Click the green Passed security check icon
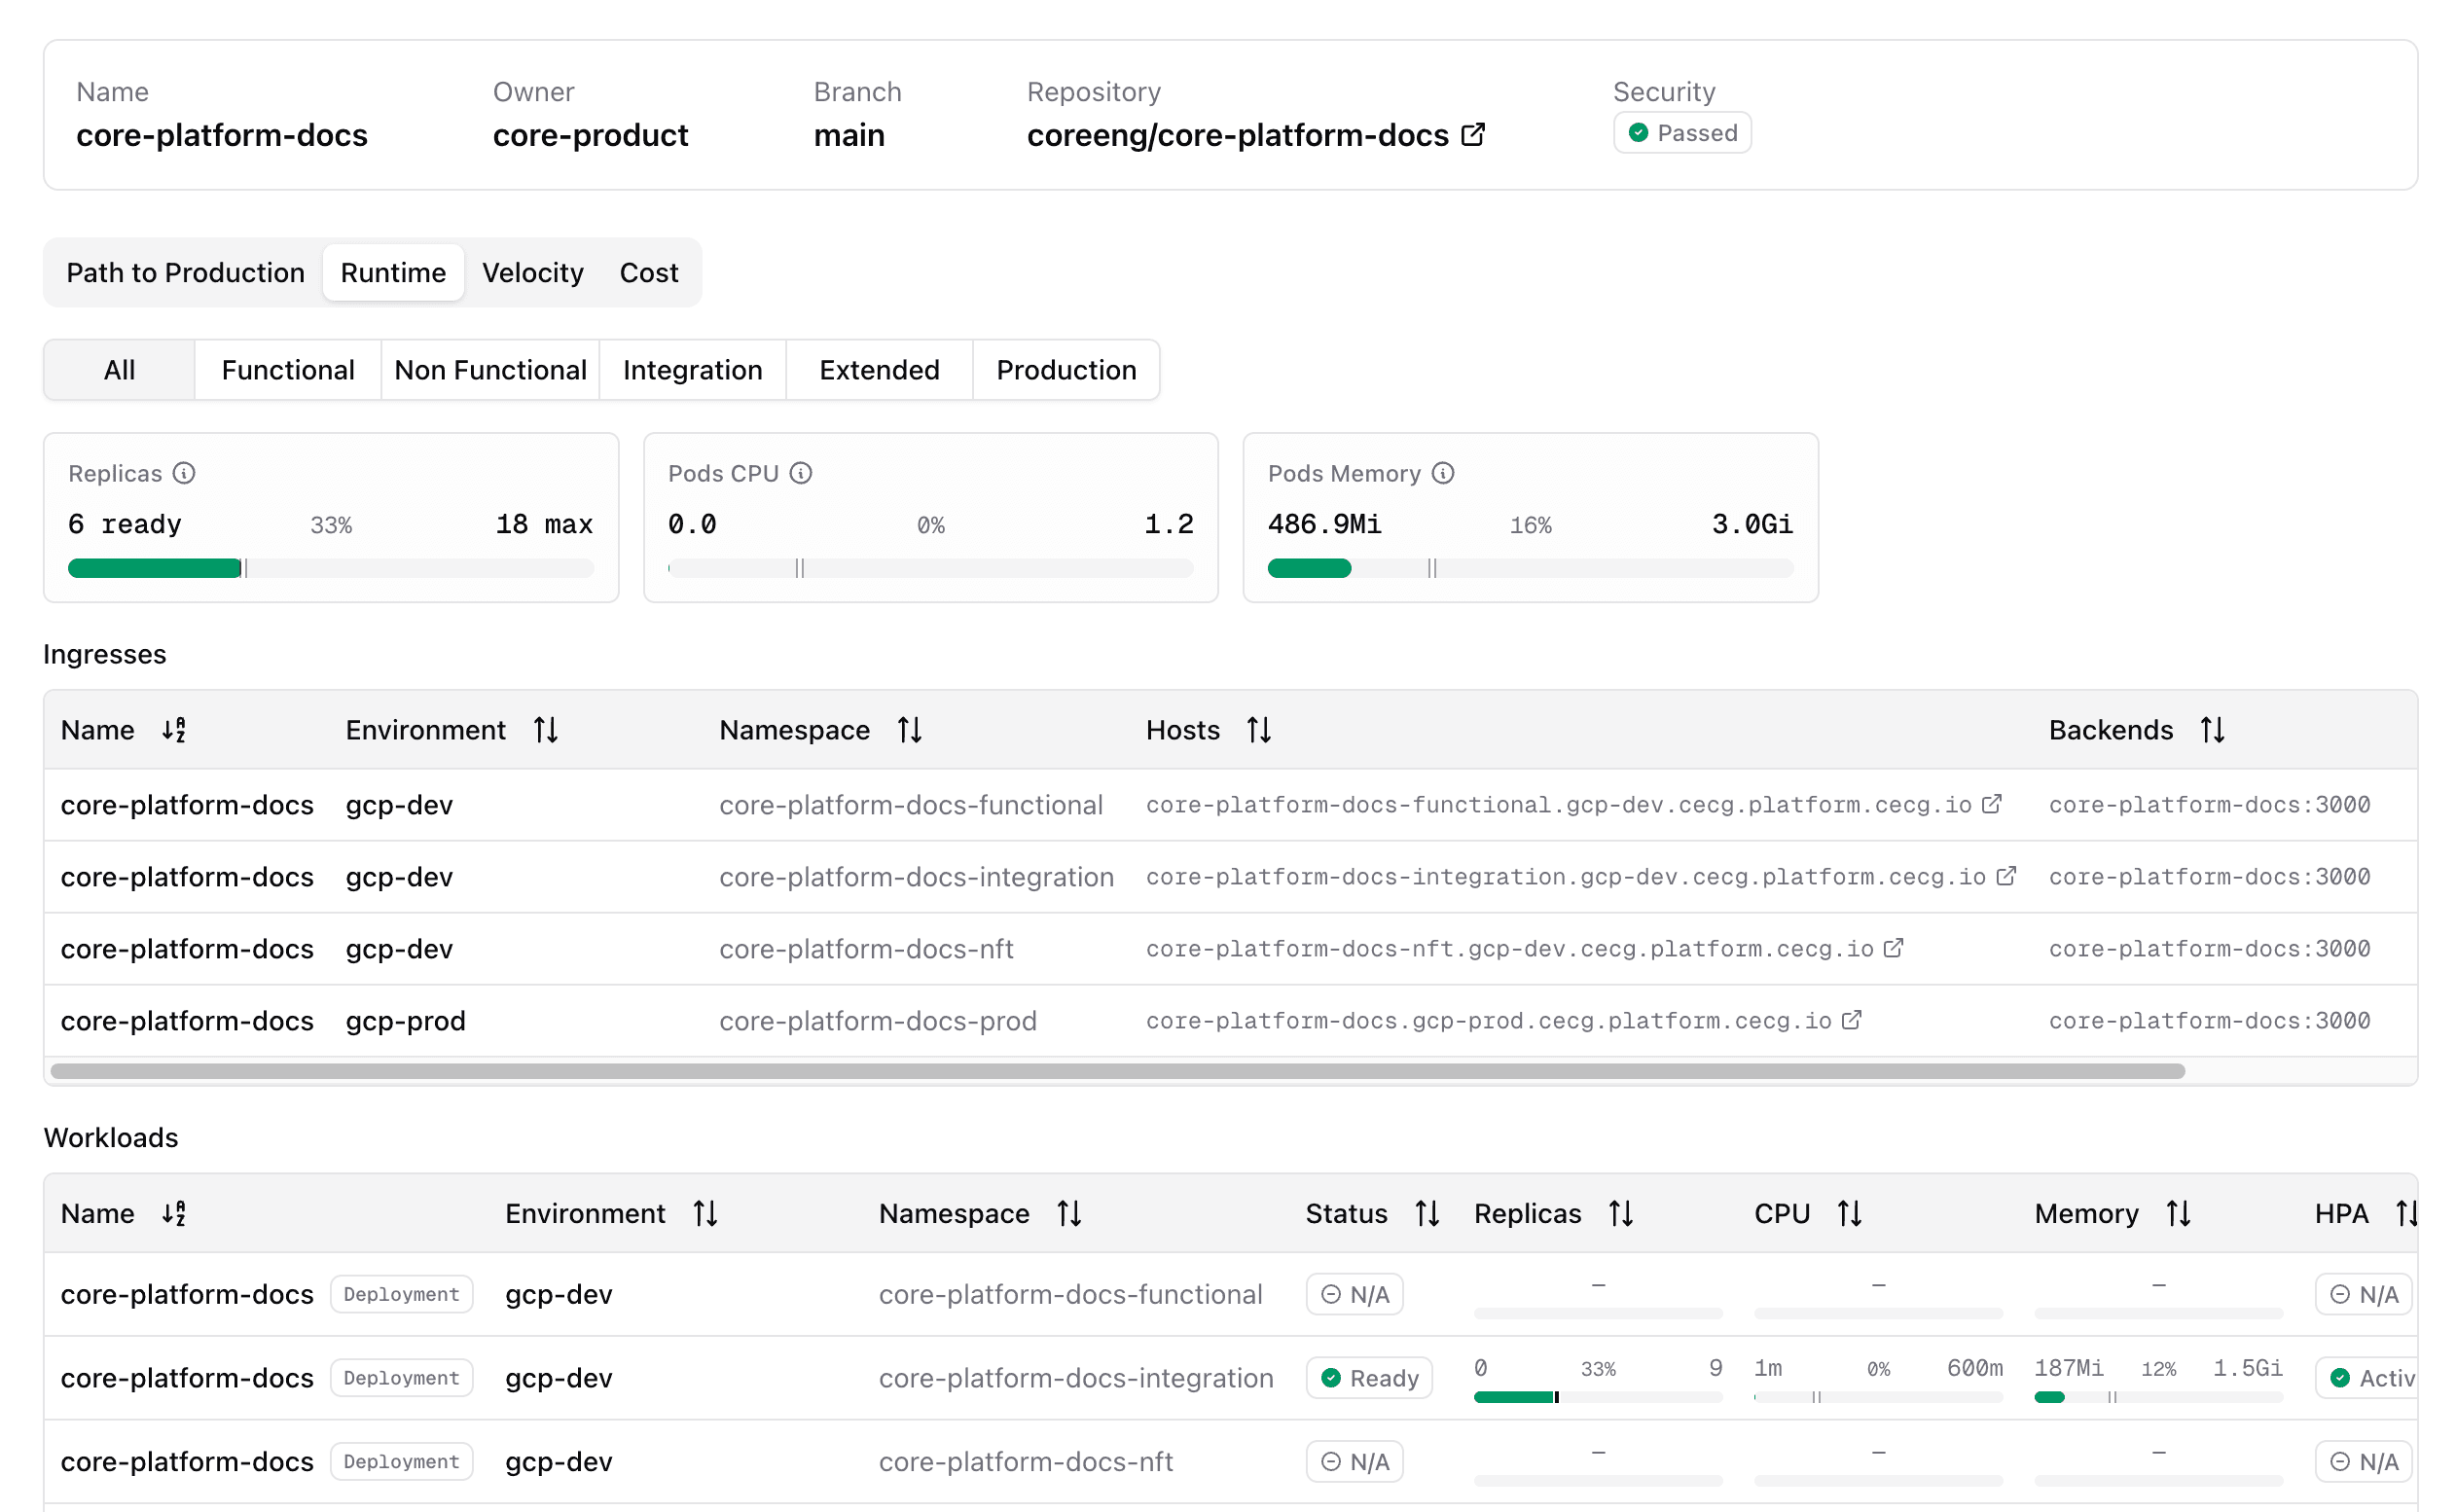The image size is (2456, 1512). coord(1638,133)
